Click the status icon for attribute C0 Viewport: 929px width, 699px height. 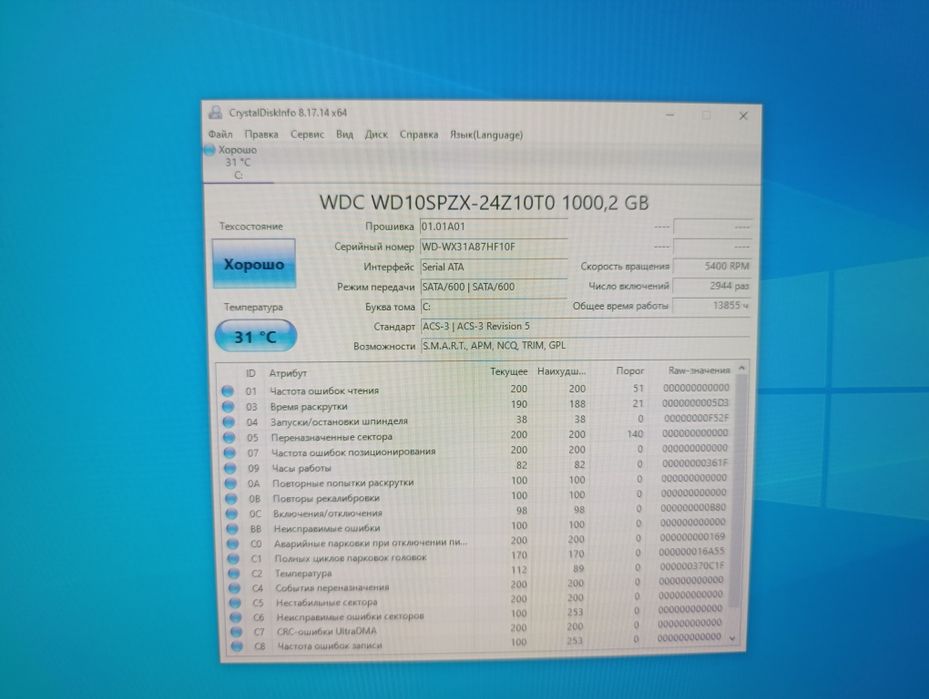point(233,544)
